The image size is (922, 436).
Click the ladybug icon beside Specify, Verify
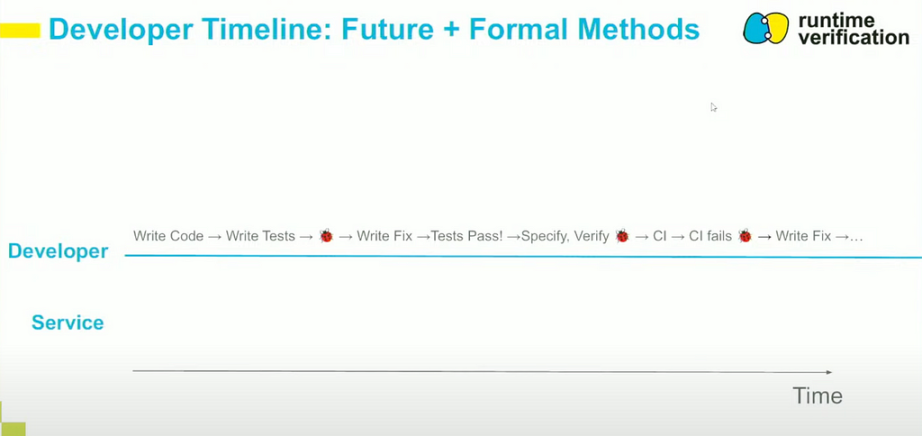[622, 237]
